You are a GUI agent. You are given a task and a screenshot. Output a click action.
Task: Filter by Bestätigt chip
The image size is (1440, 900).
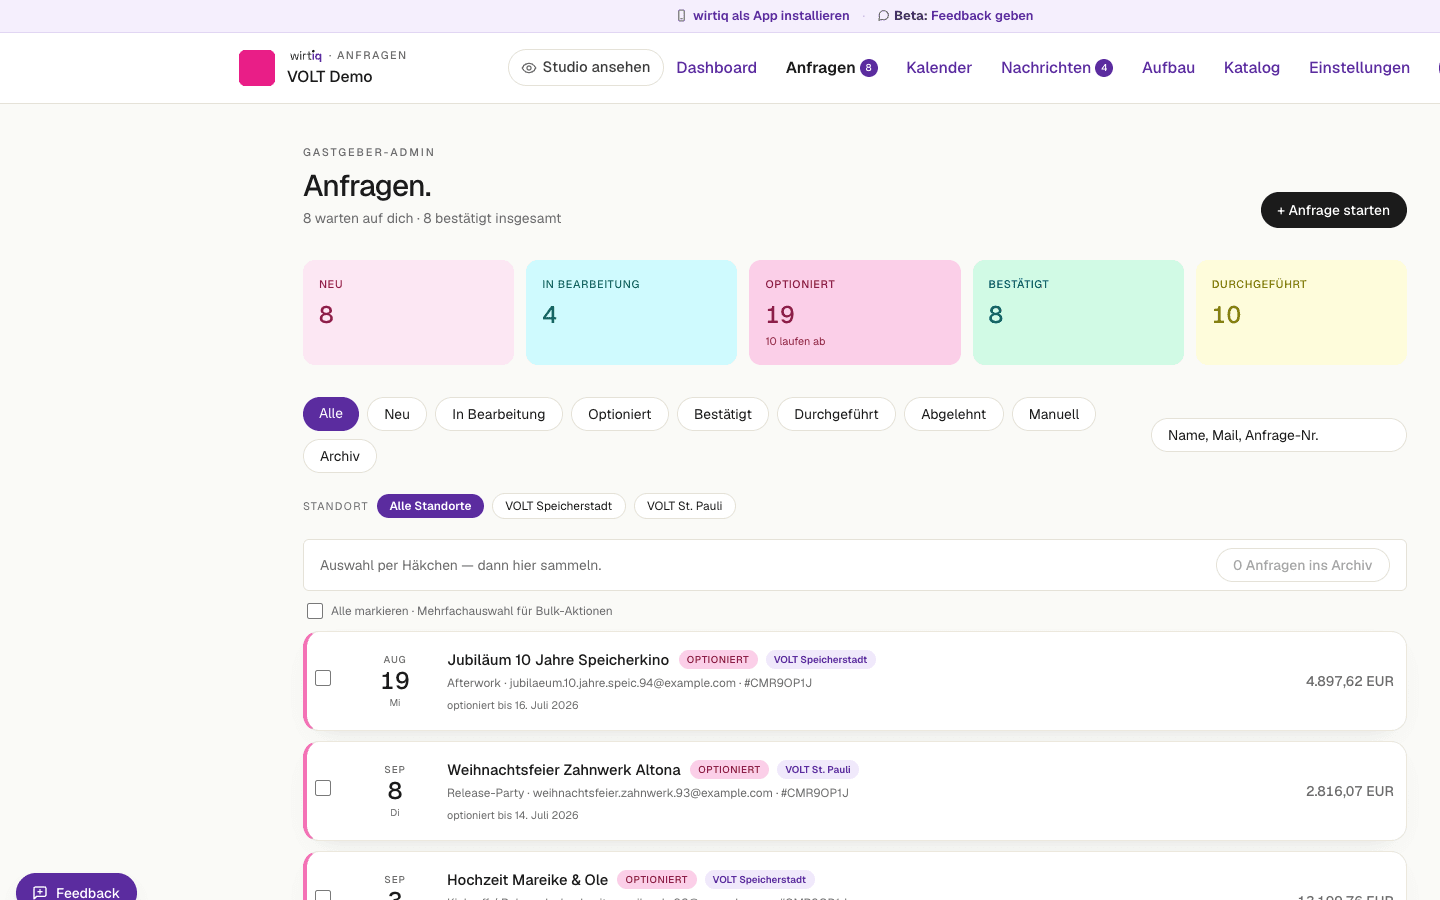click(x=723, y=414)
